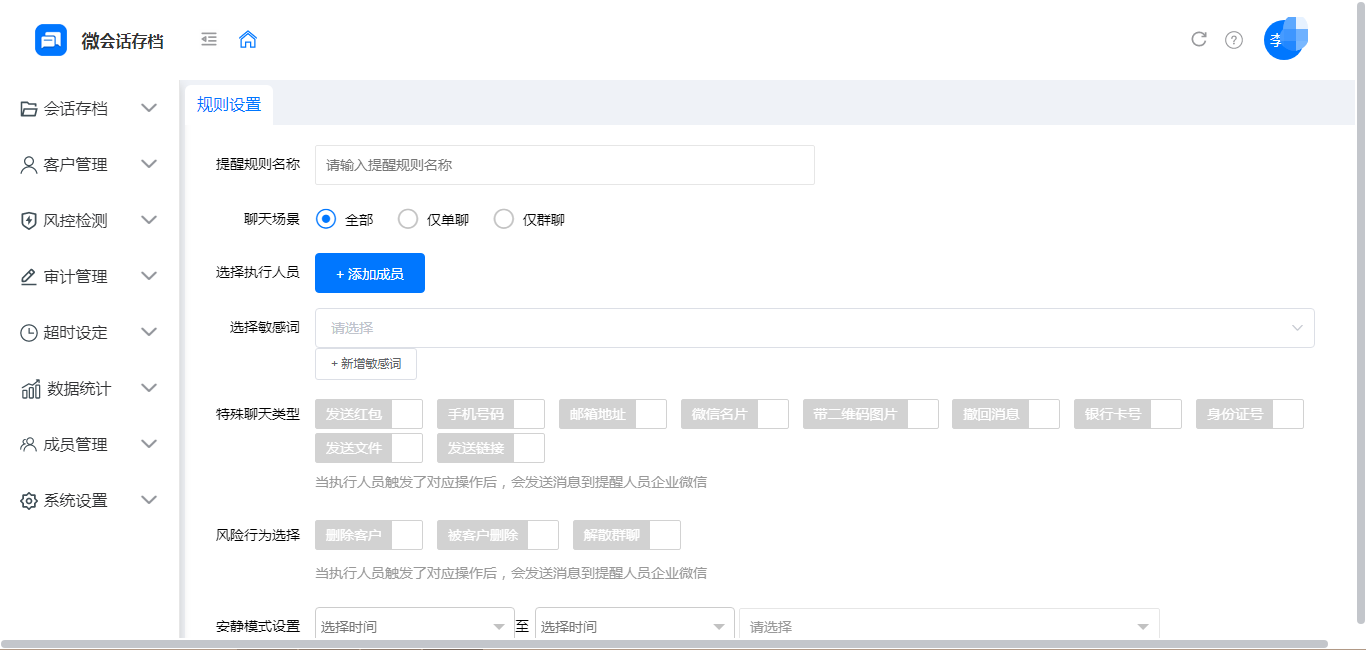The image size is (1366, 650).
Task: Click the 审计管理 pencil icon
Action: coord(27,276)
